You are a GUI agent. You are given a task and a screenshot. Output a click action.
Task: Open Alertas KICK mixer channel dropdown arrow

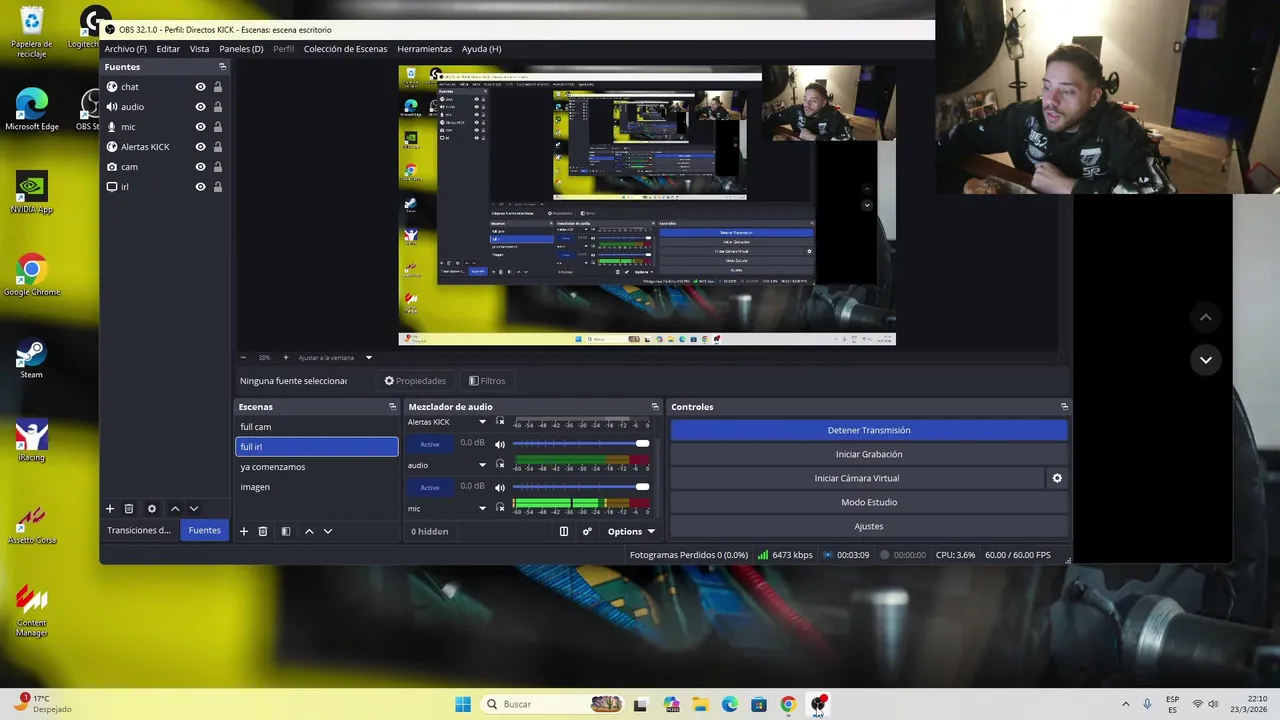[x=482, y=422]
